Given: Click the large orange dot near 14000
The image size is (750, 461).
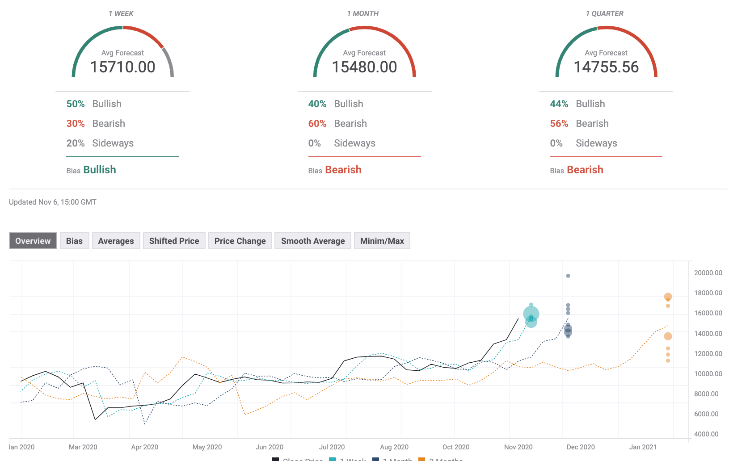Looking at the screenshot, I should click(x=668, y=336).
